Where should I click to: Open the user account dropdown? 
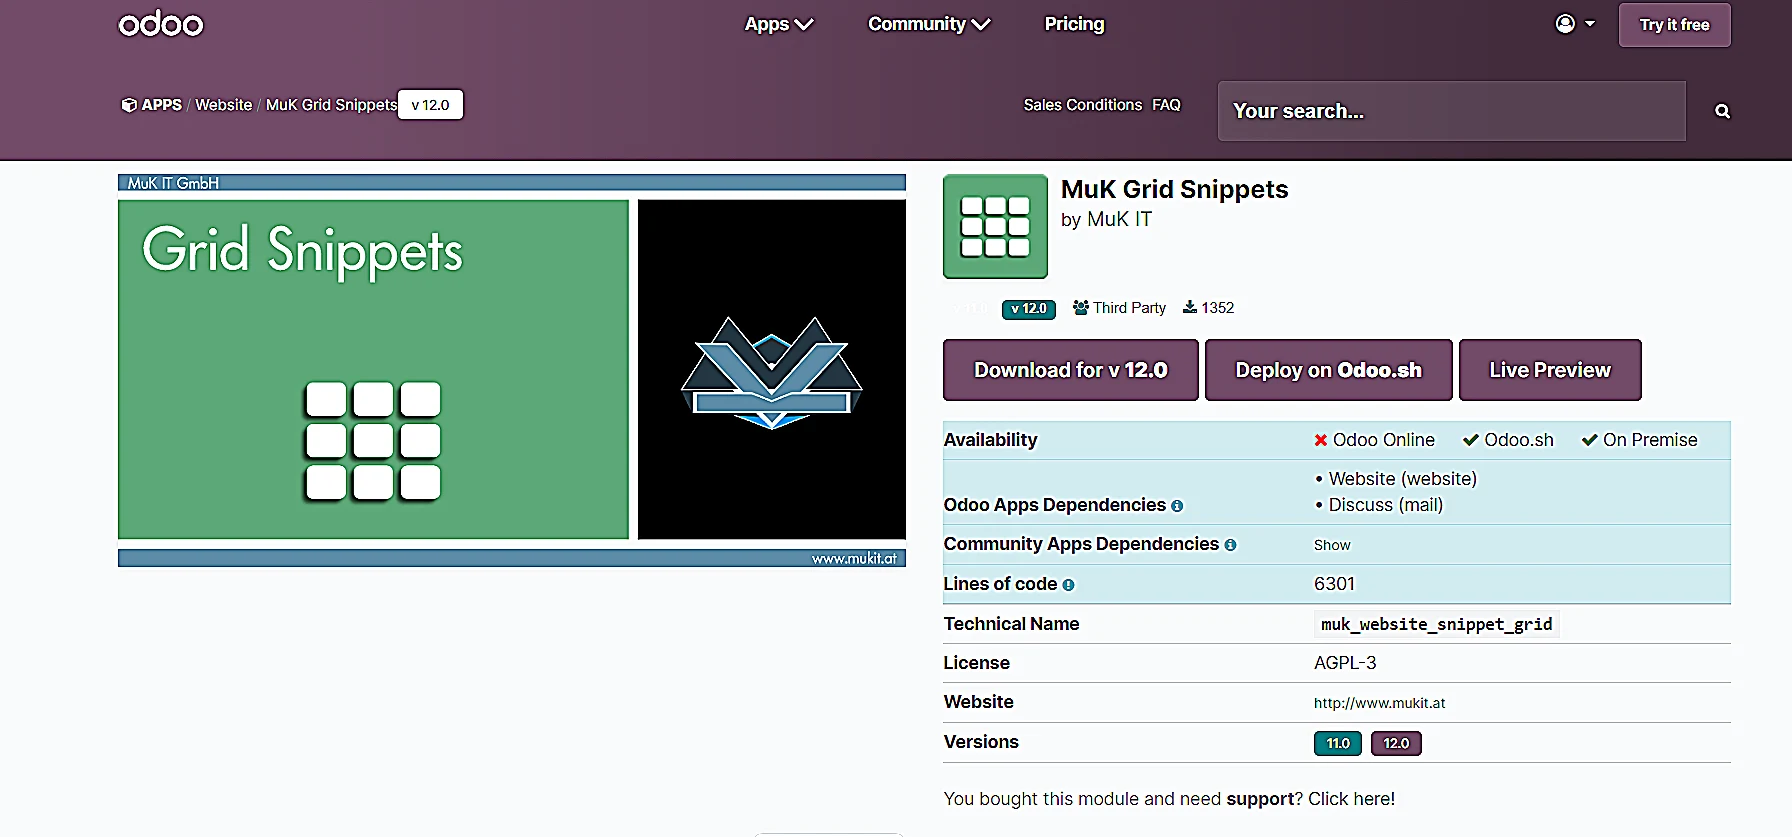tap(1575, 24)
